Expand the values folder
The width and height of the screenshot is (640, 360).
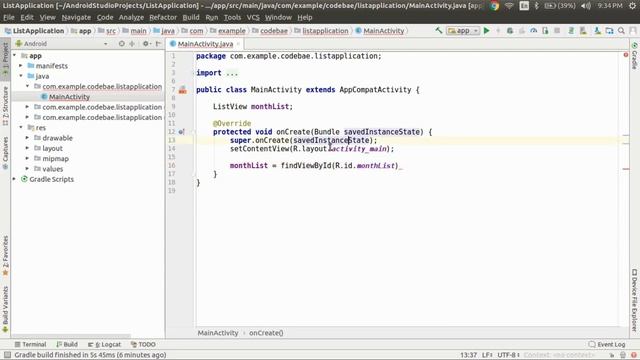pos(27,169)
